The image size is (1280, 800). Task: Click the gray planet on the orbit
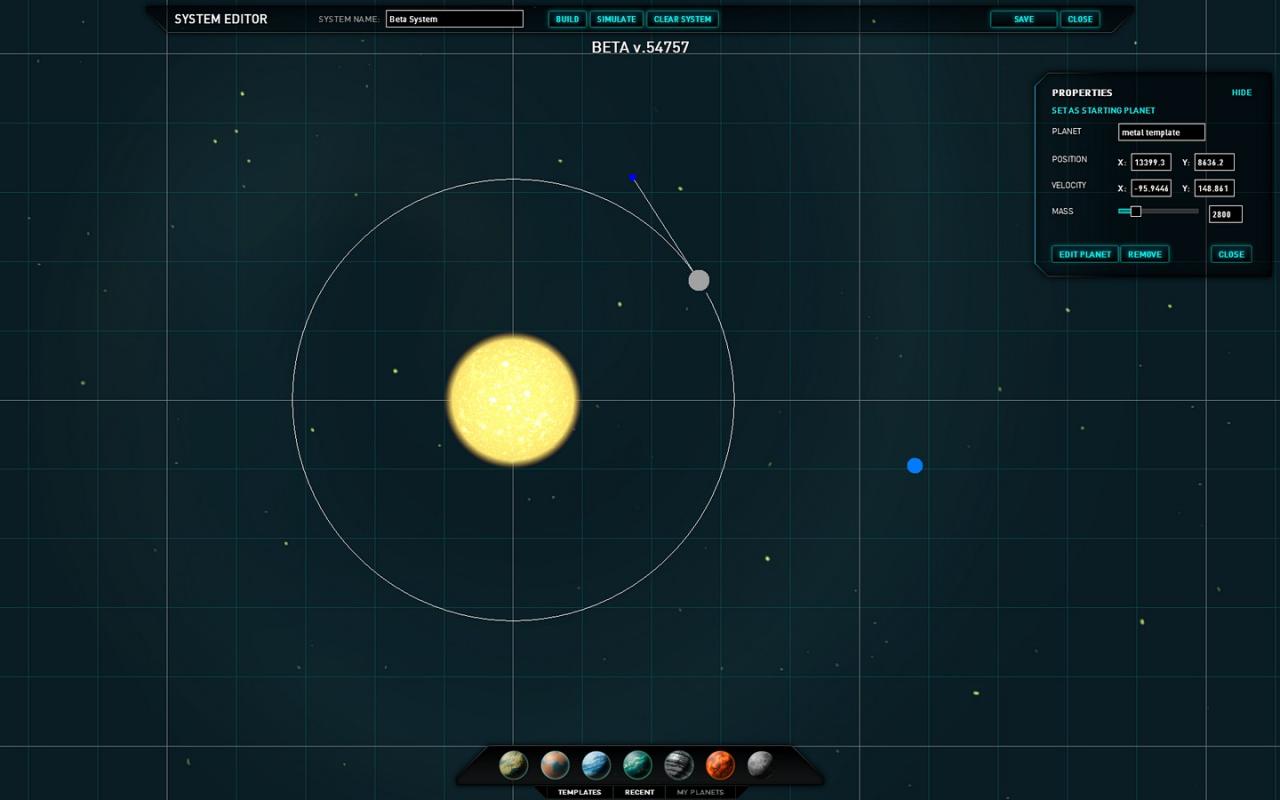pyautogui.click(x=699, y=280)
